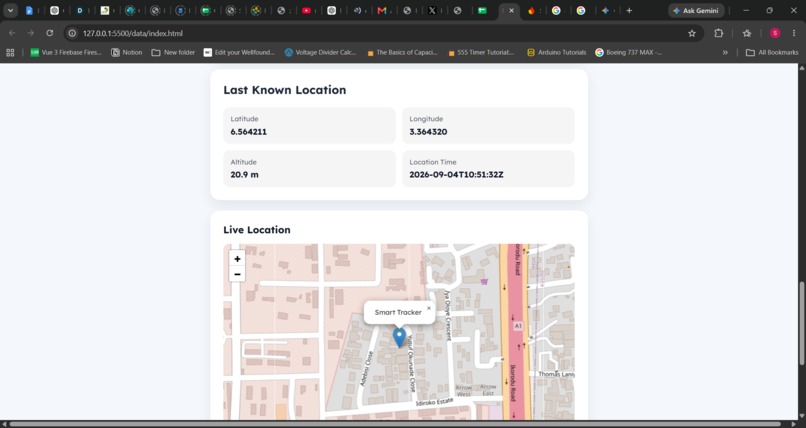Screen dimensions: 806x428
Task: Go back to the previous page
Action: click(12, 33)
